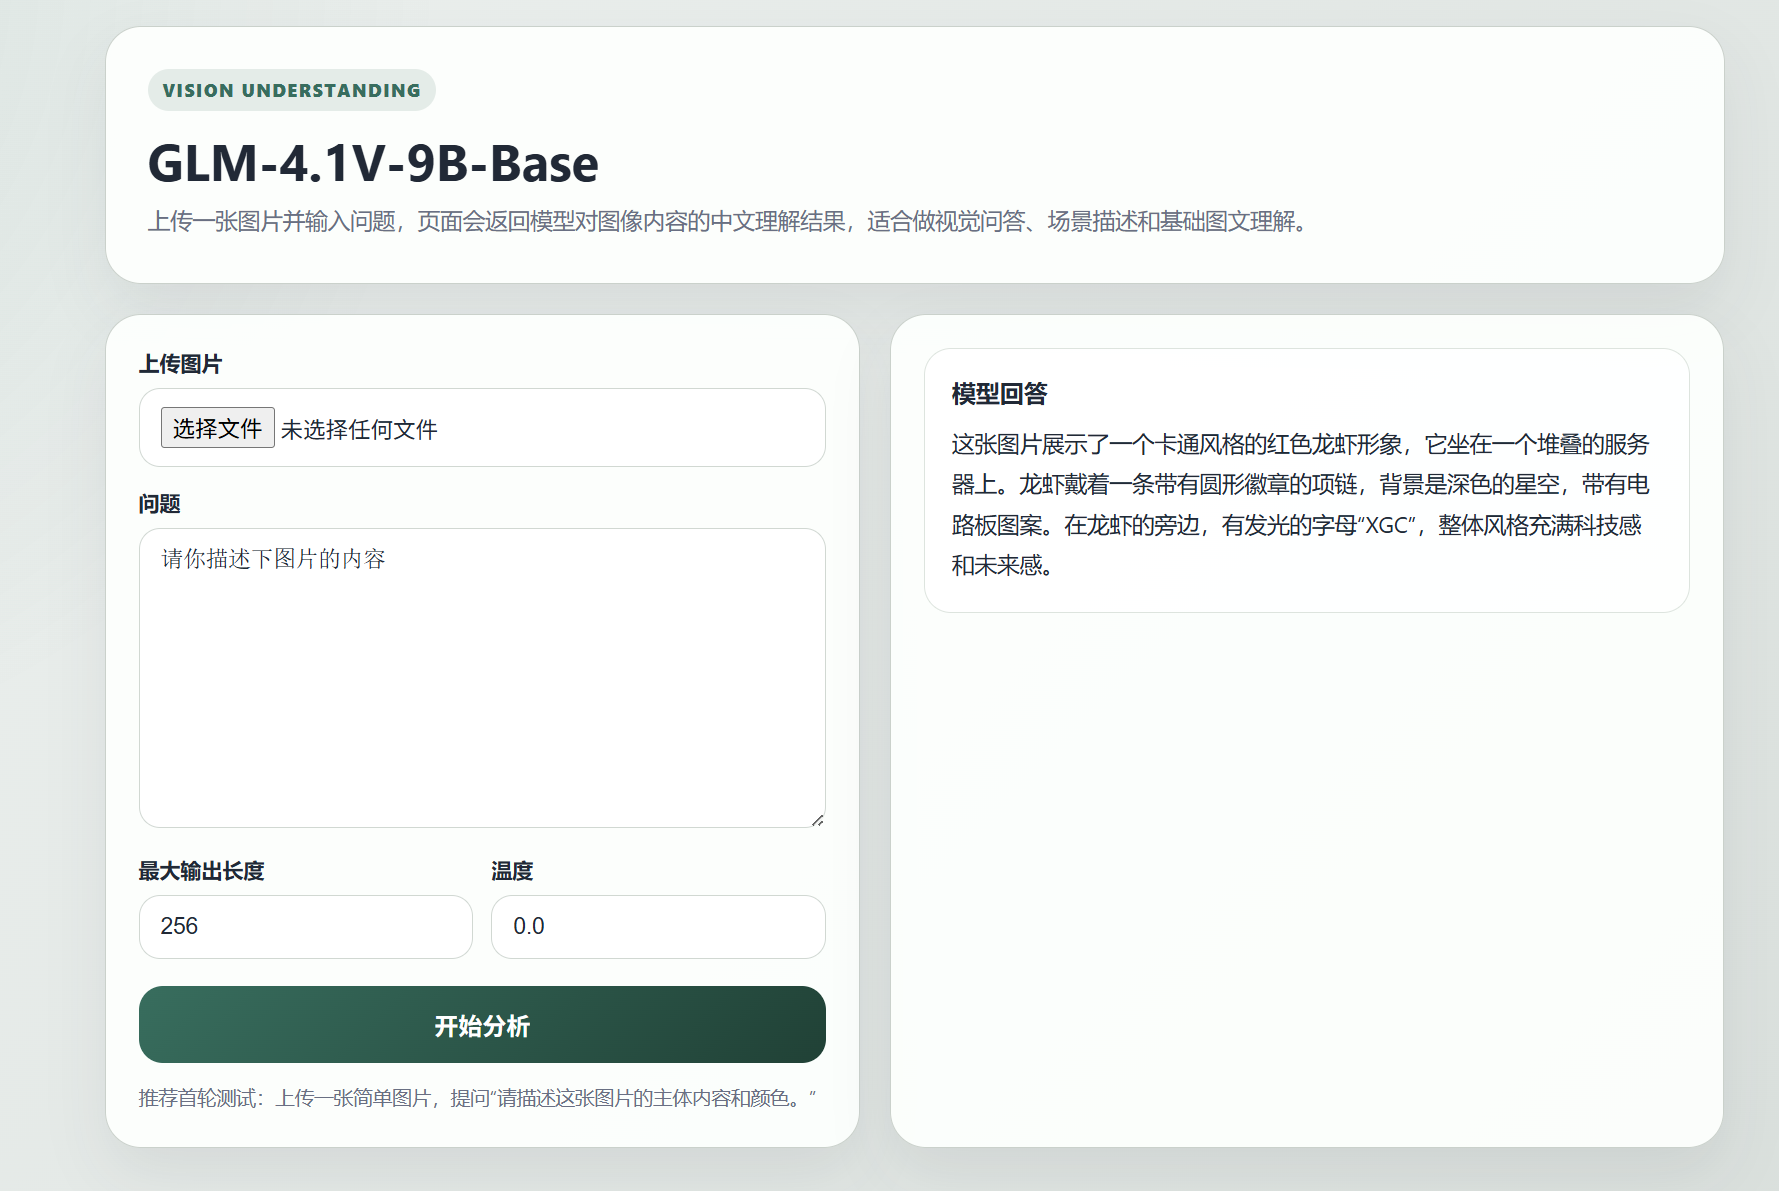1779x1191 pixels.
Task: Click the 温度 value field showing 0.0
Action: (657, 927)
